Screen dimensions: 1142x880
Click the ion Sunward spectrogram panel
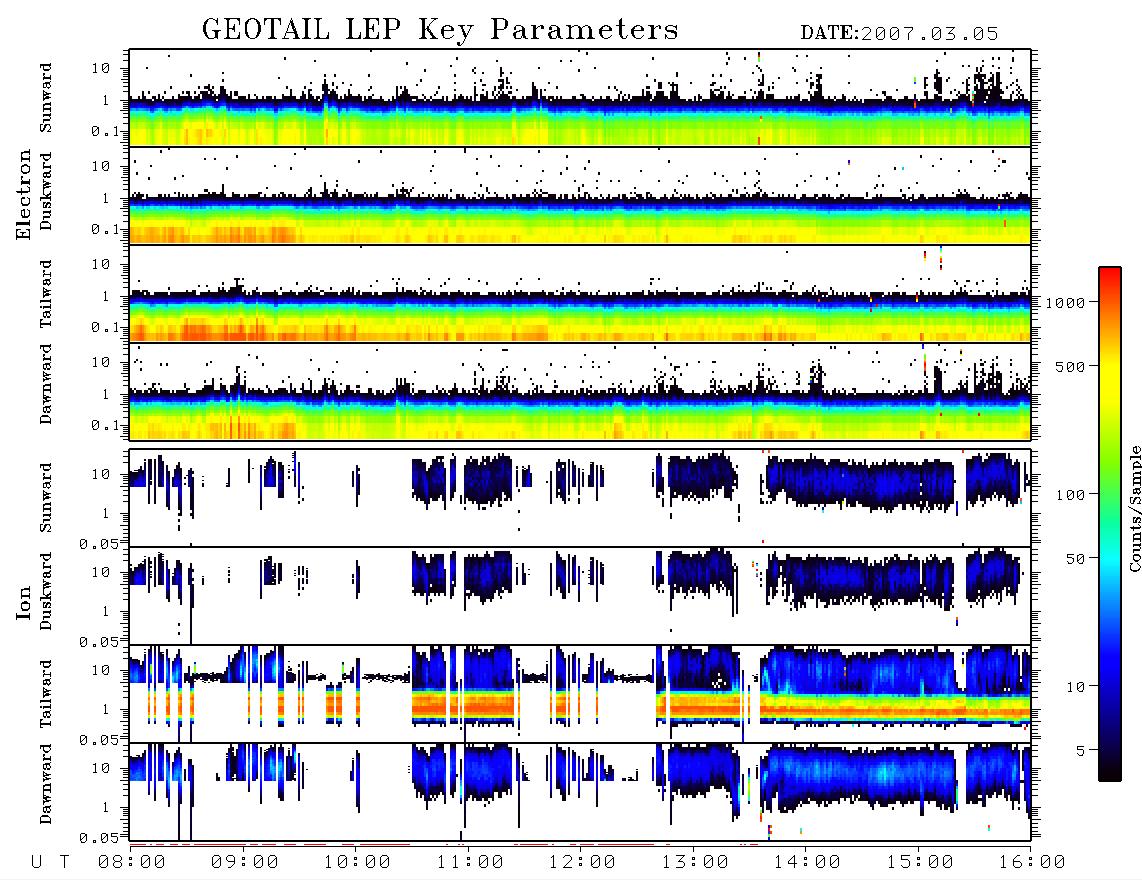pyautogui.click(x=580, y=498)
